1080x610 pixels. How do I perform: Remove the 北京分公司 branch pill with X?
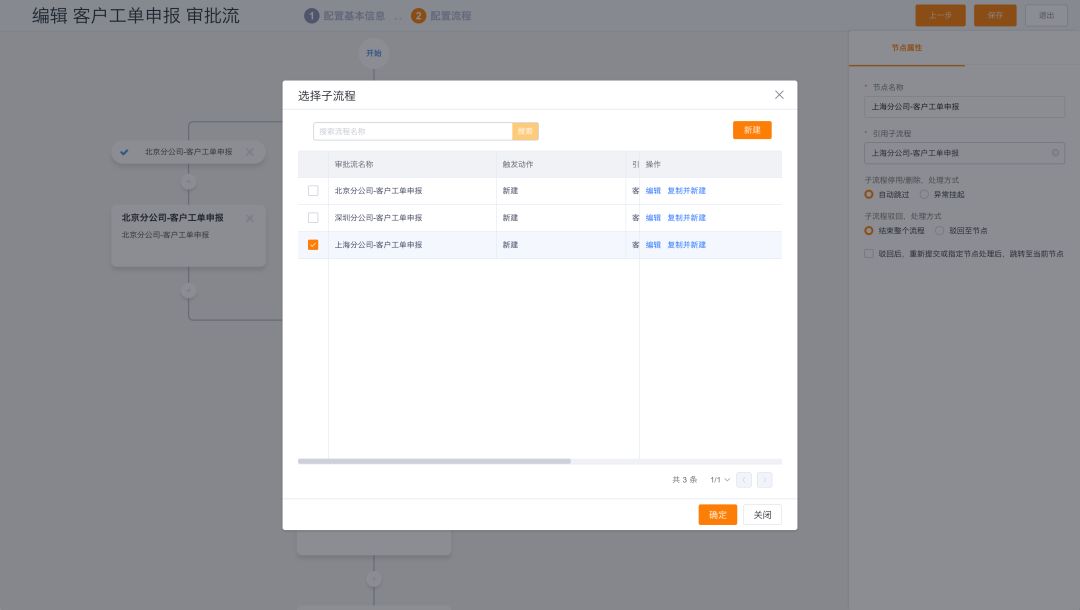[x=250, y=152]
